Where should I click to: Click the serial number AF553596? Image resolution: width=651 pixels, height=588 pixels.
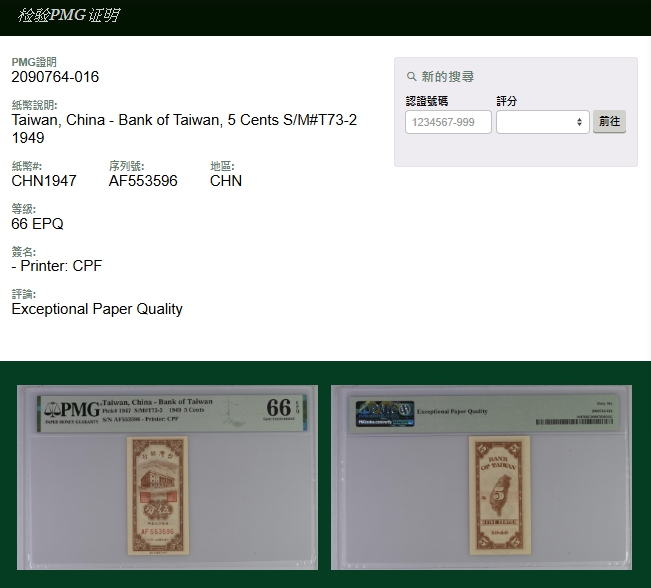click(143, 181)
